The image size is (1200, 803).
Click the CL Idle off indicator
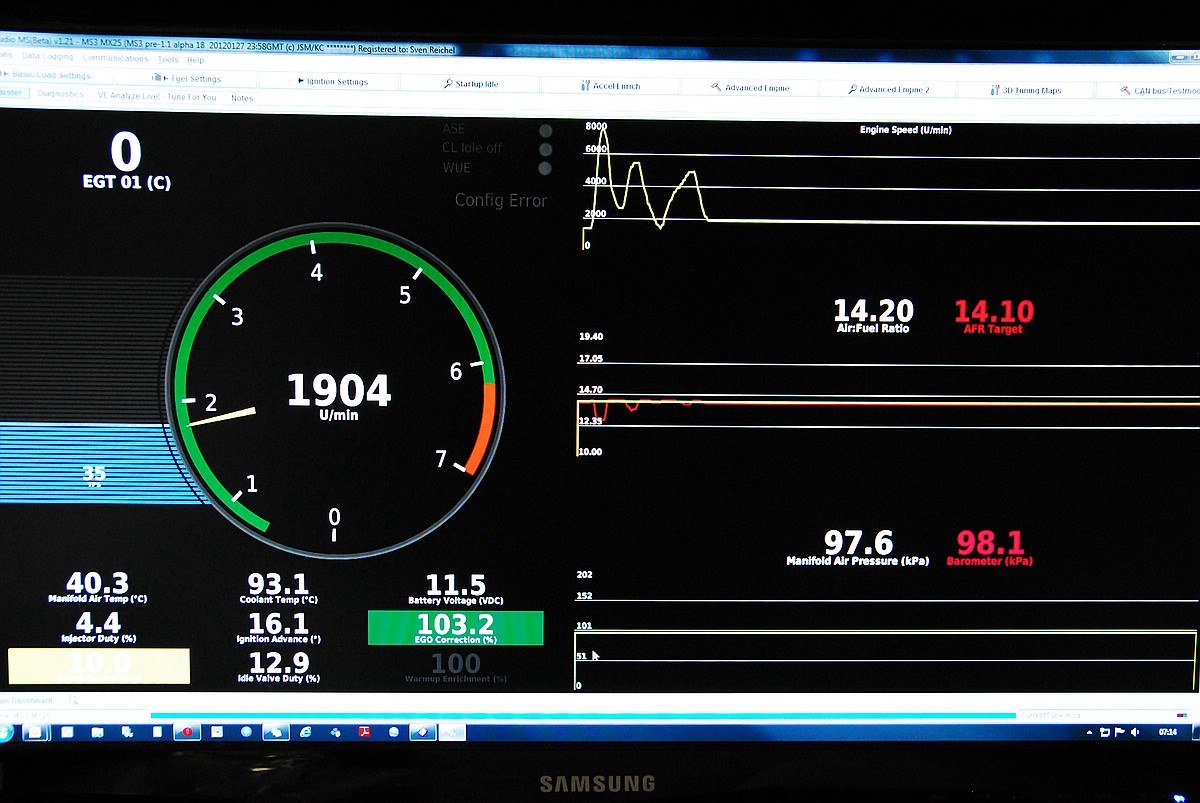click(x=545, y=149)
